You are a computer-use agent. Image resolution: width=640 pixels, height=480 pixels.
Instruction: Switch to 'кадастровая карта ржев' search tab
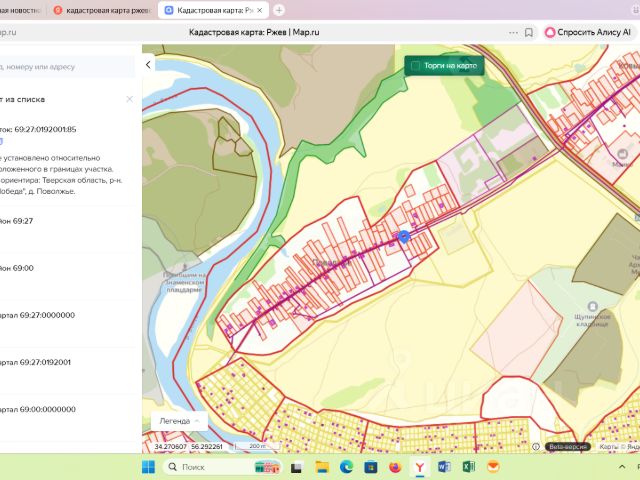point(102,11)
